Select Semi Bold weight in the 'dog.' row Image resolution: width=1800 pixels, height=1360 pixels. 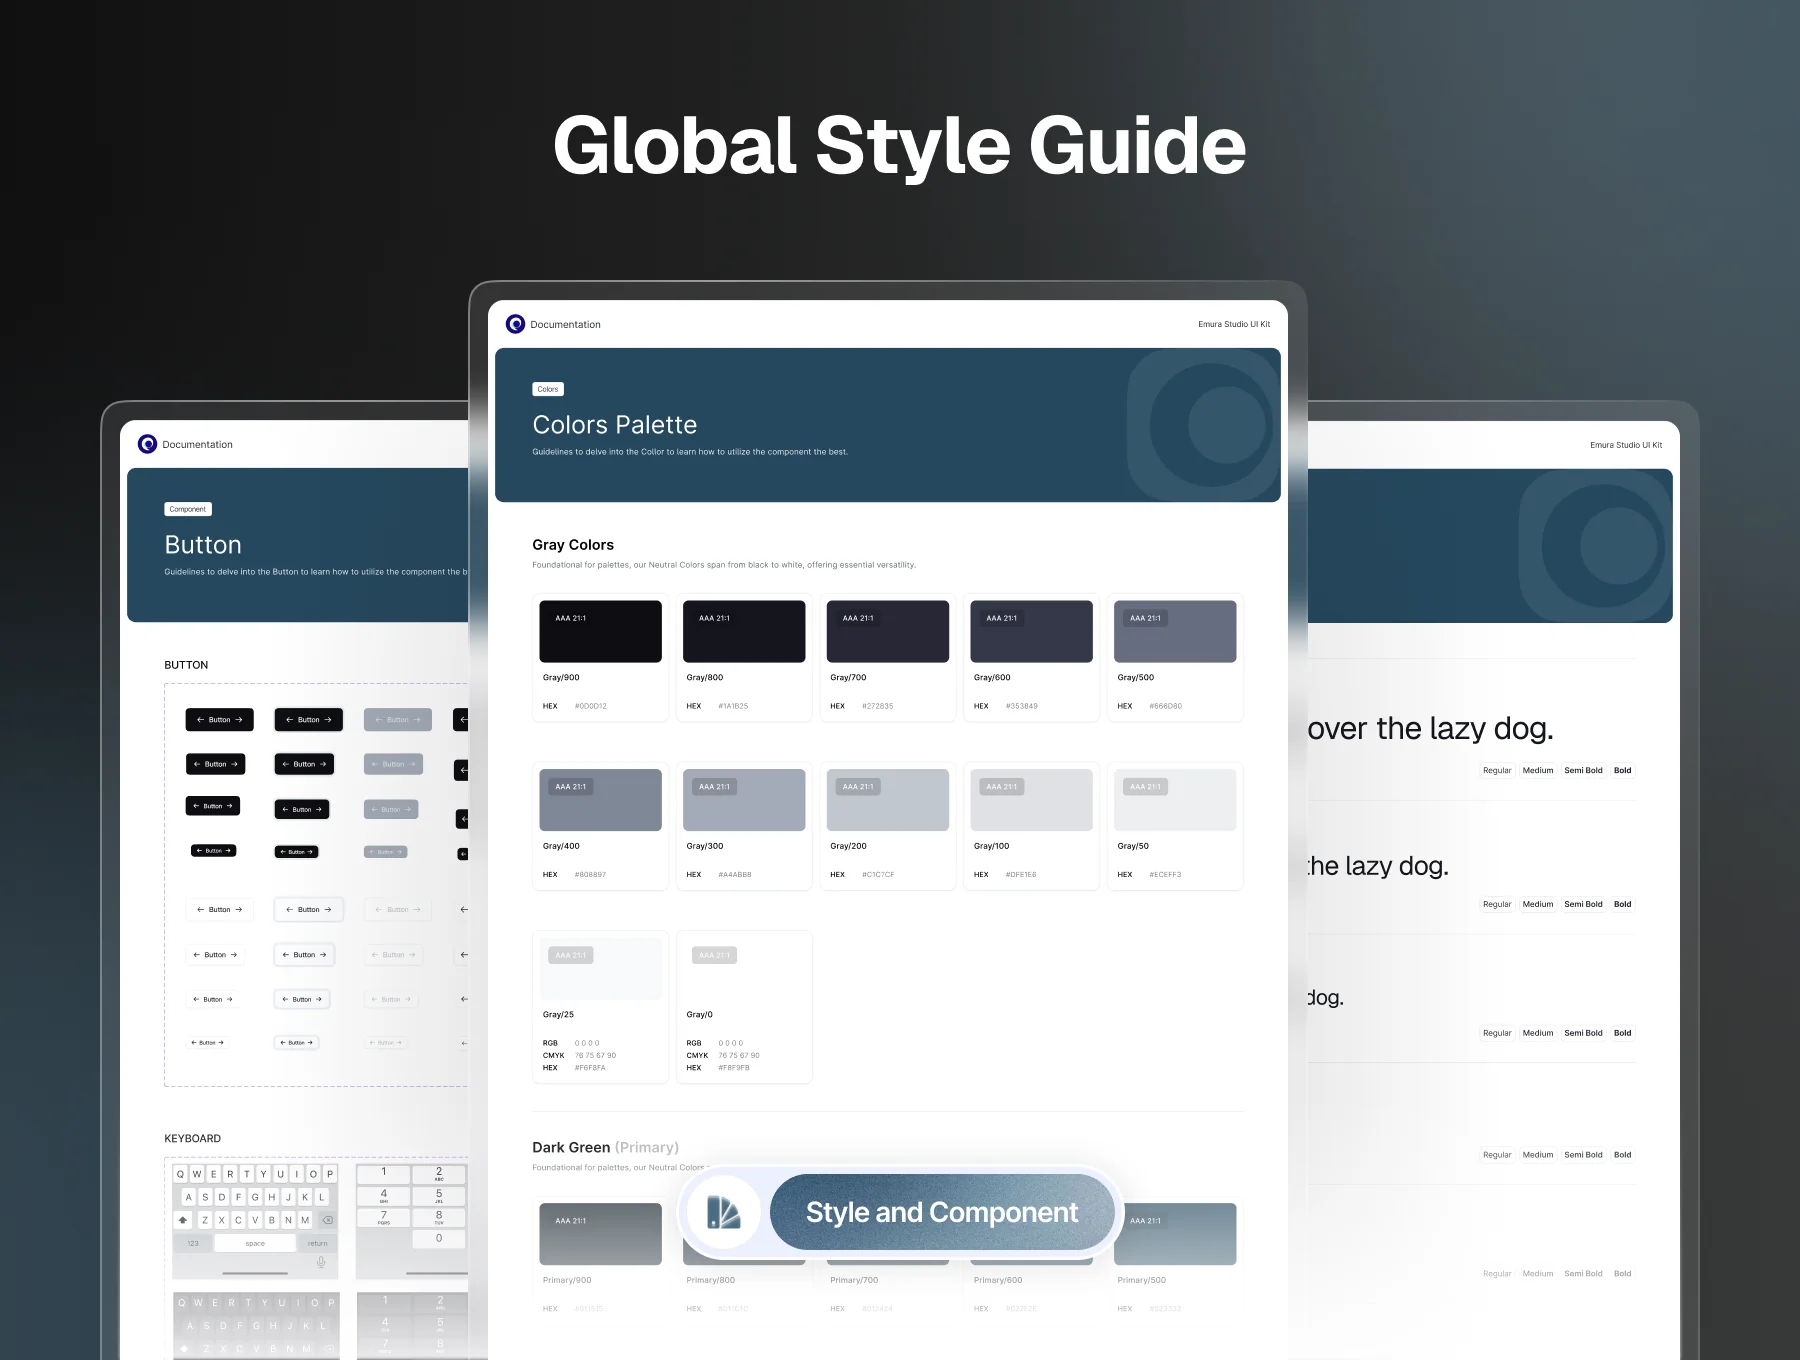pos(1583,1033)
